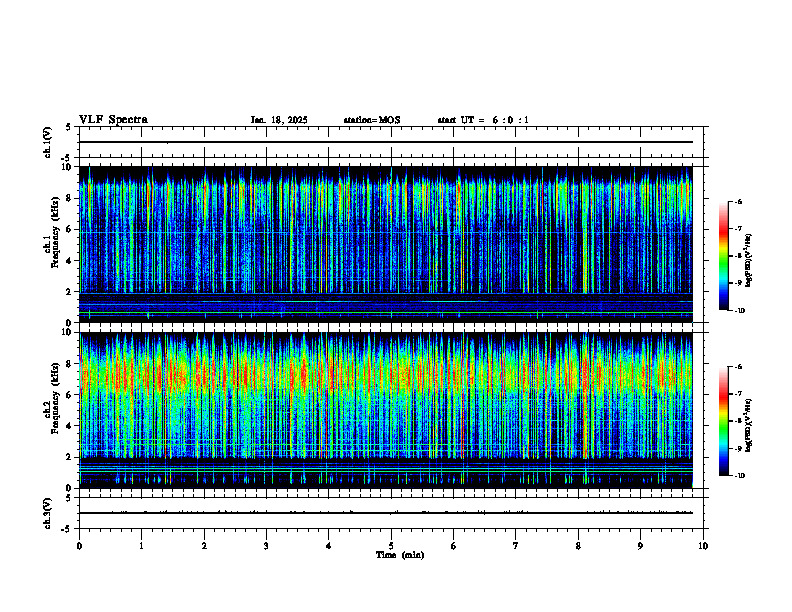This screenshot has height=612, width=792.
Task: Click the "5" volt tick of ch.1(V) axis
Action: pos(68,127)
